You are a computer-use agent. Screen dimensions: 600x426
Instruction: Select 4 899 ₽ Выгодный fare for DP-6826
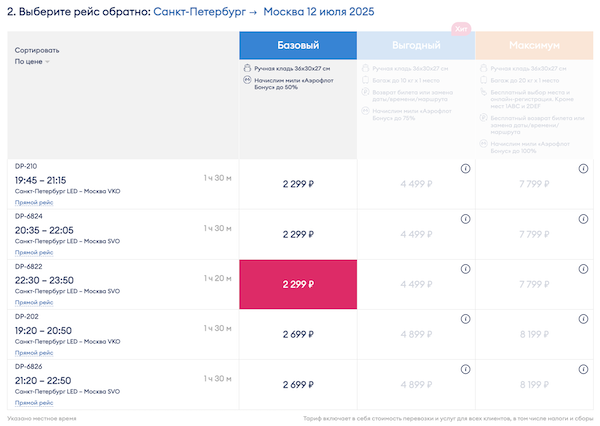pyautogui.click(x=415, y=384)
